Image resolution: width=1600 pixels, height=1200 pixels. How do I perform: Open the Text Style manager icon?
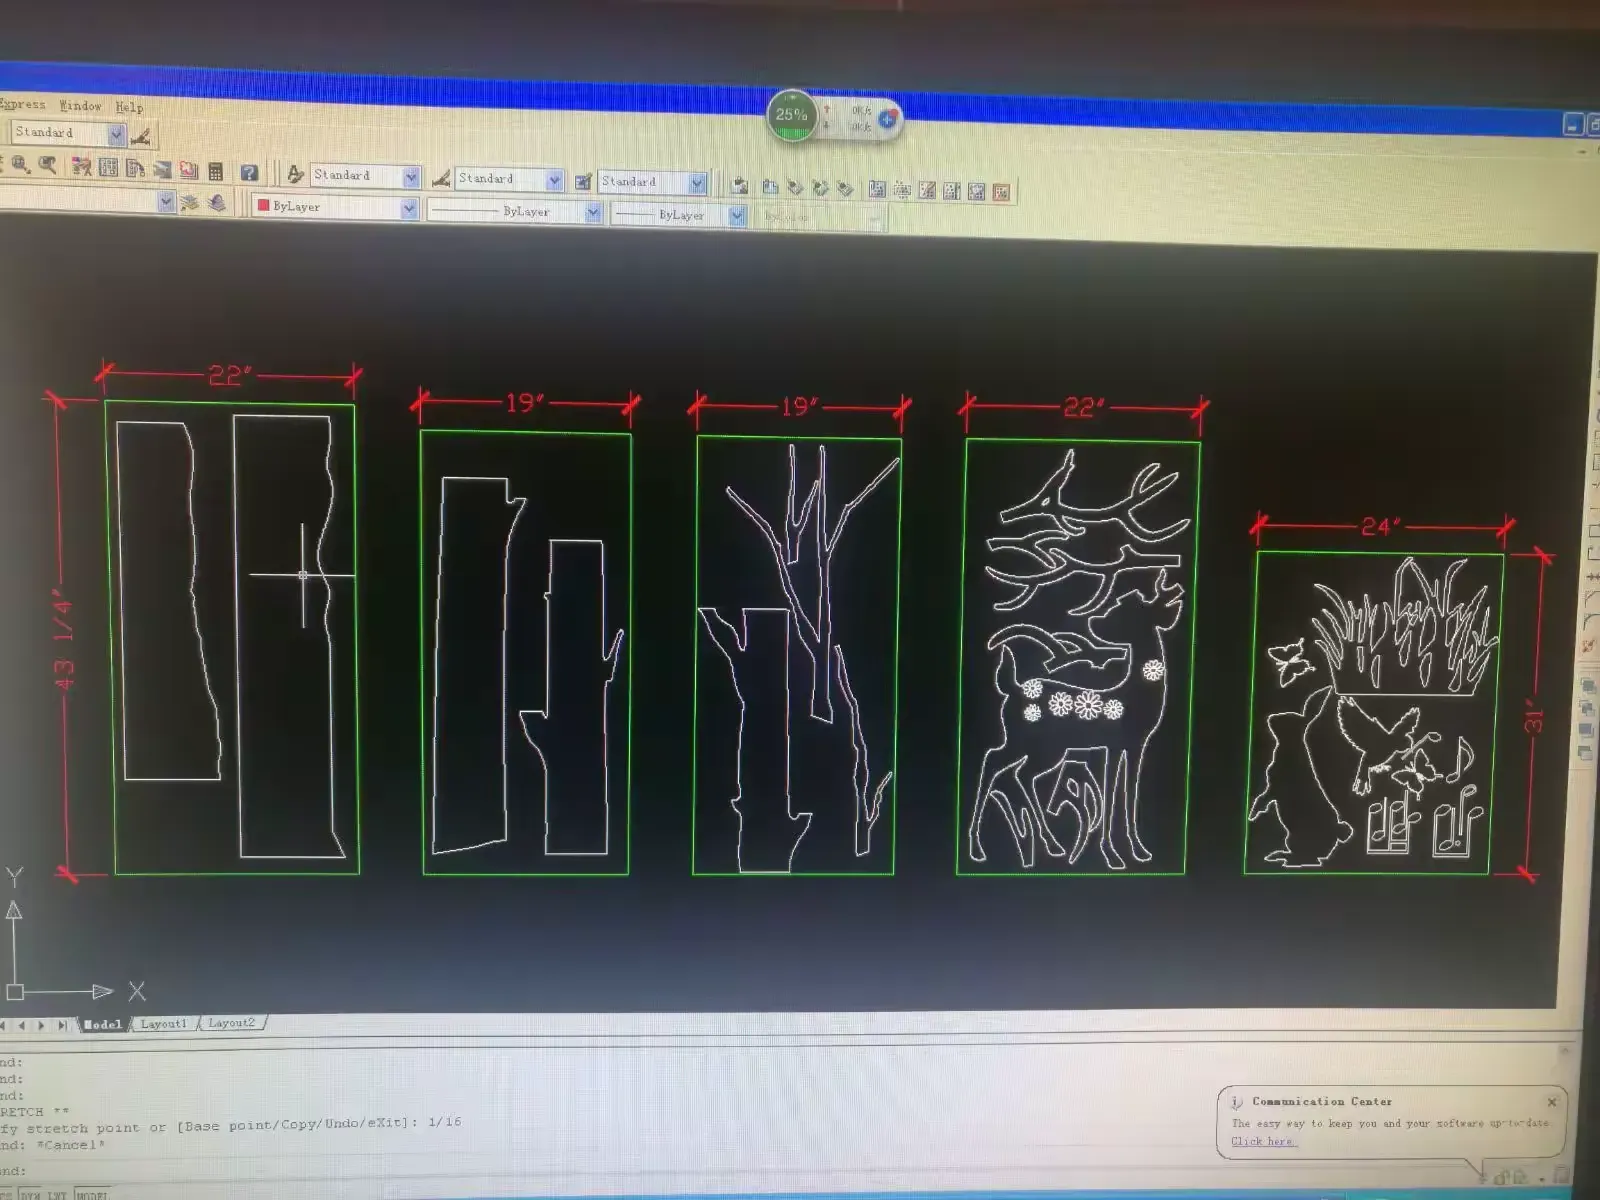(x=295, y=174)
